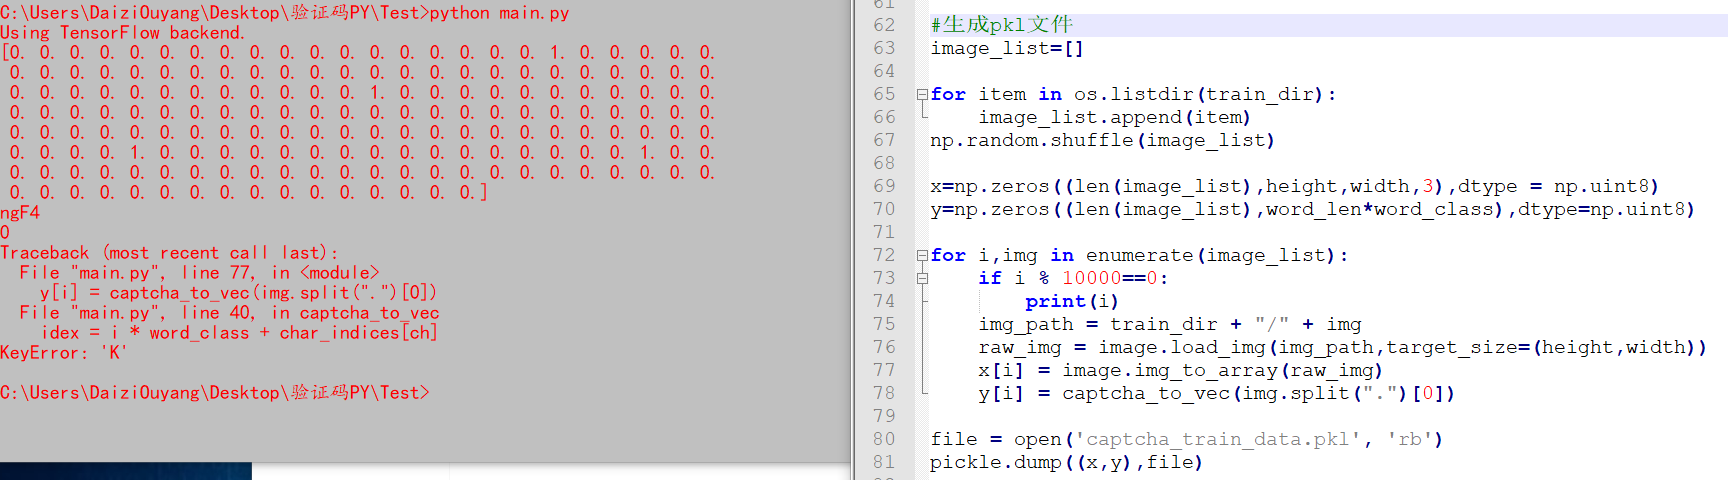Image resolution: width=1728 pixels, height=480 pixels.
Task: Click line number 69 in the gutter
Action: 884,186
